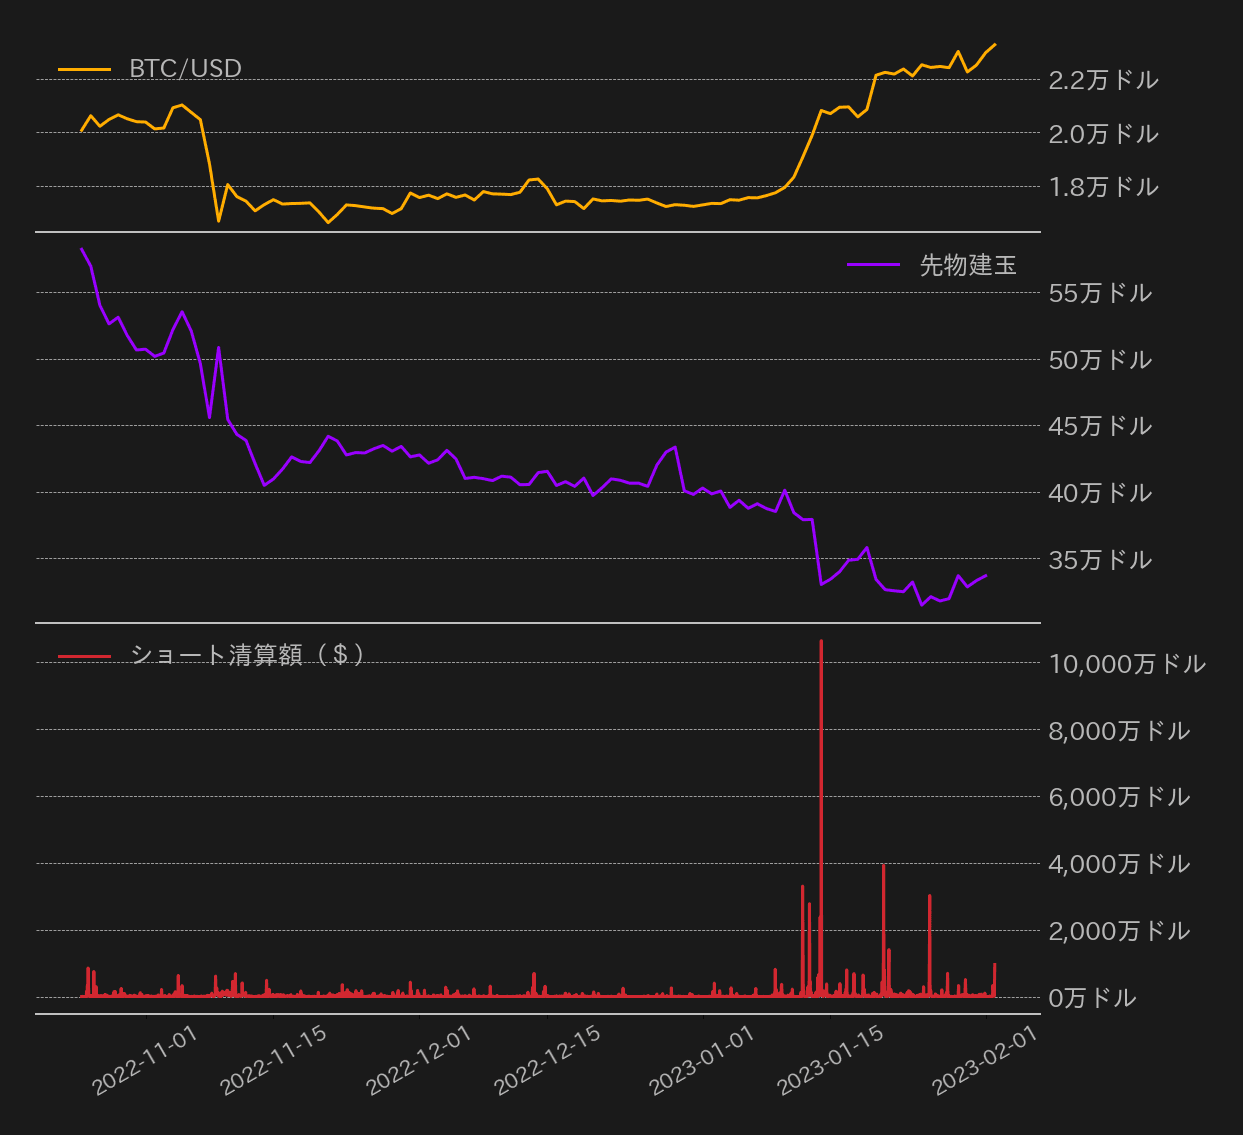Screen dimensions: 1243x1135
Task: Click the 35万ドル gridline label
Action: pos(1100,561)
